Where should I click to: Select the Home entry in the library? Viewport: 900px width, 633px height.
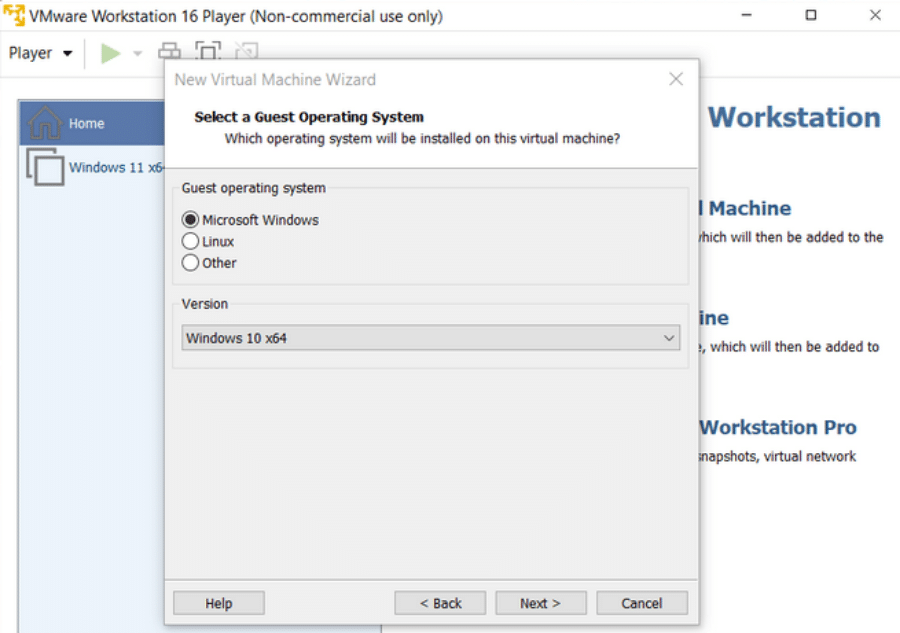coord(87,124)
